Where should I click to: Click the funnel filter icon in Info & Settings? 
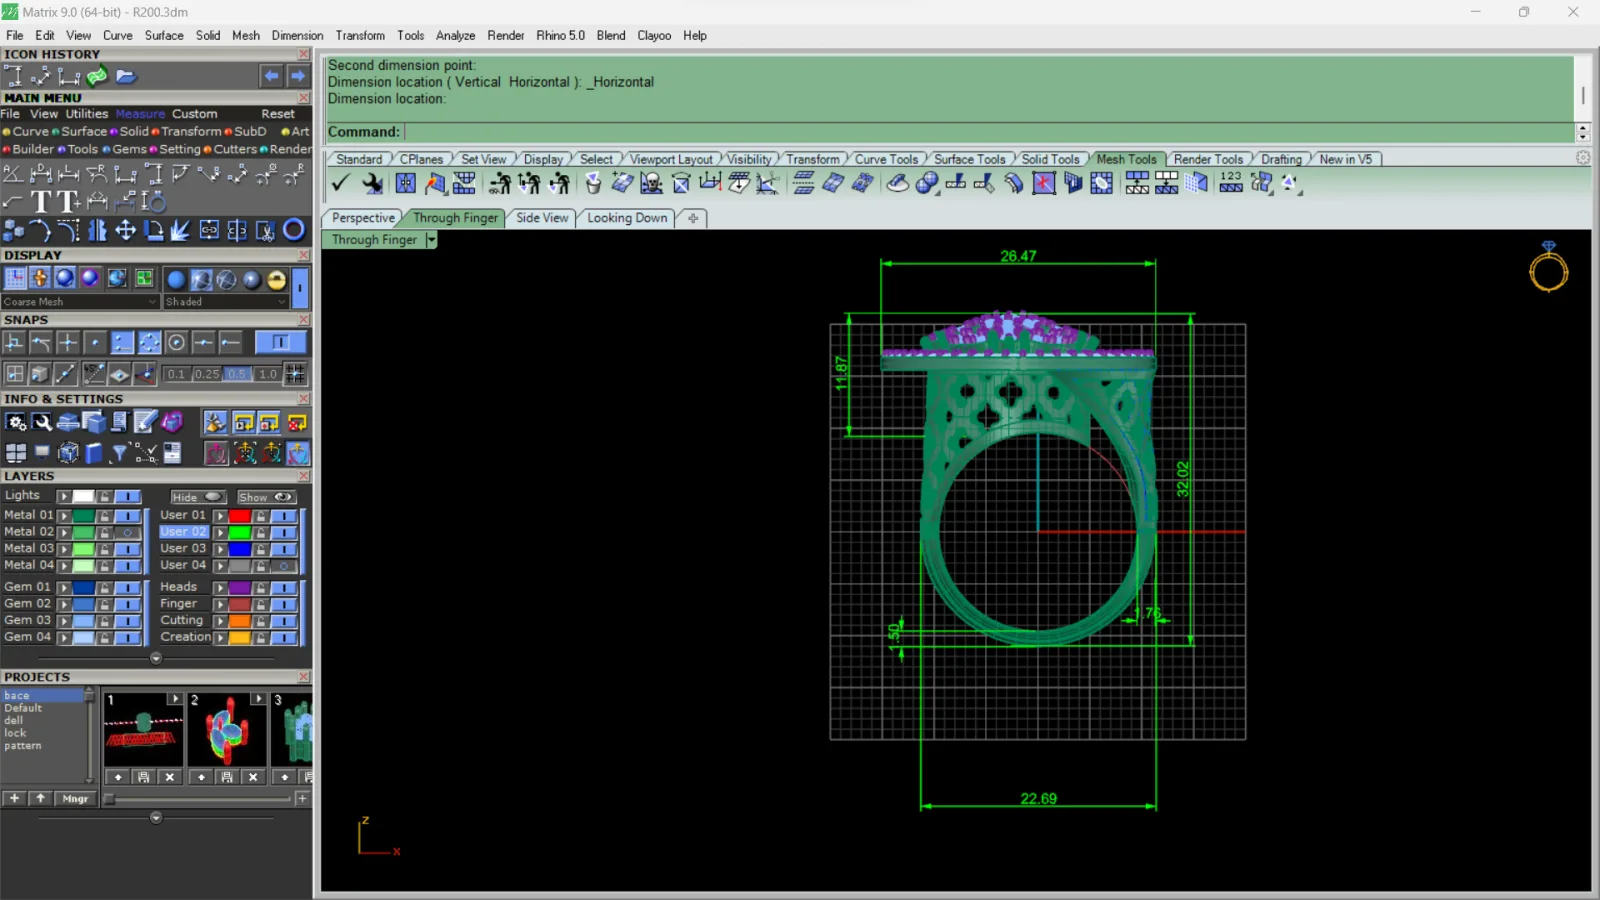[x=119, y=453]
